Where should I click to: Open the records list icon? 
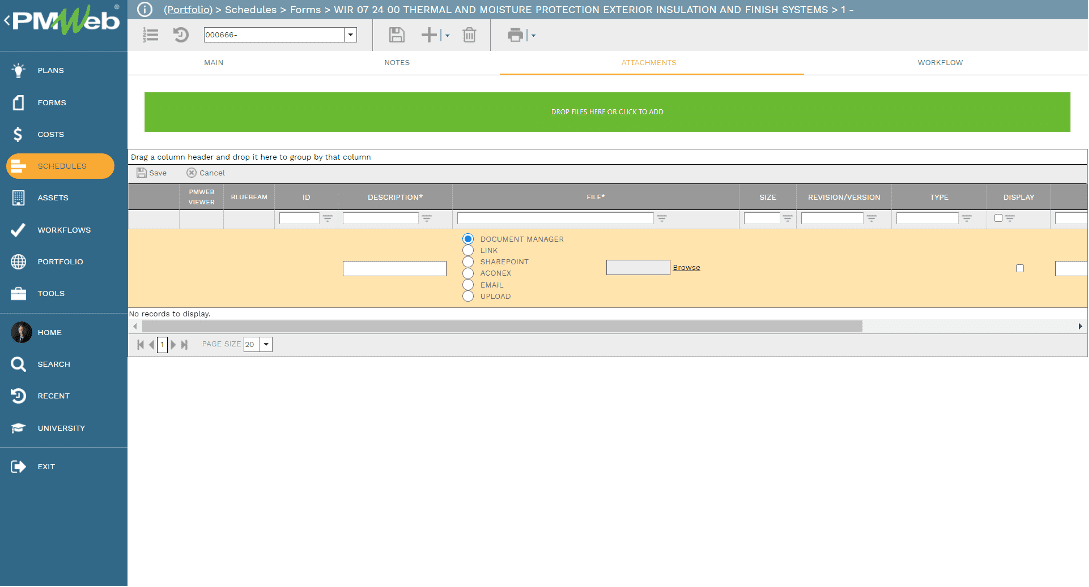pyautogui.click(x=151, y=34)
